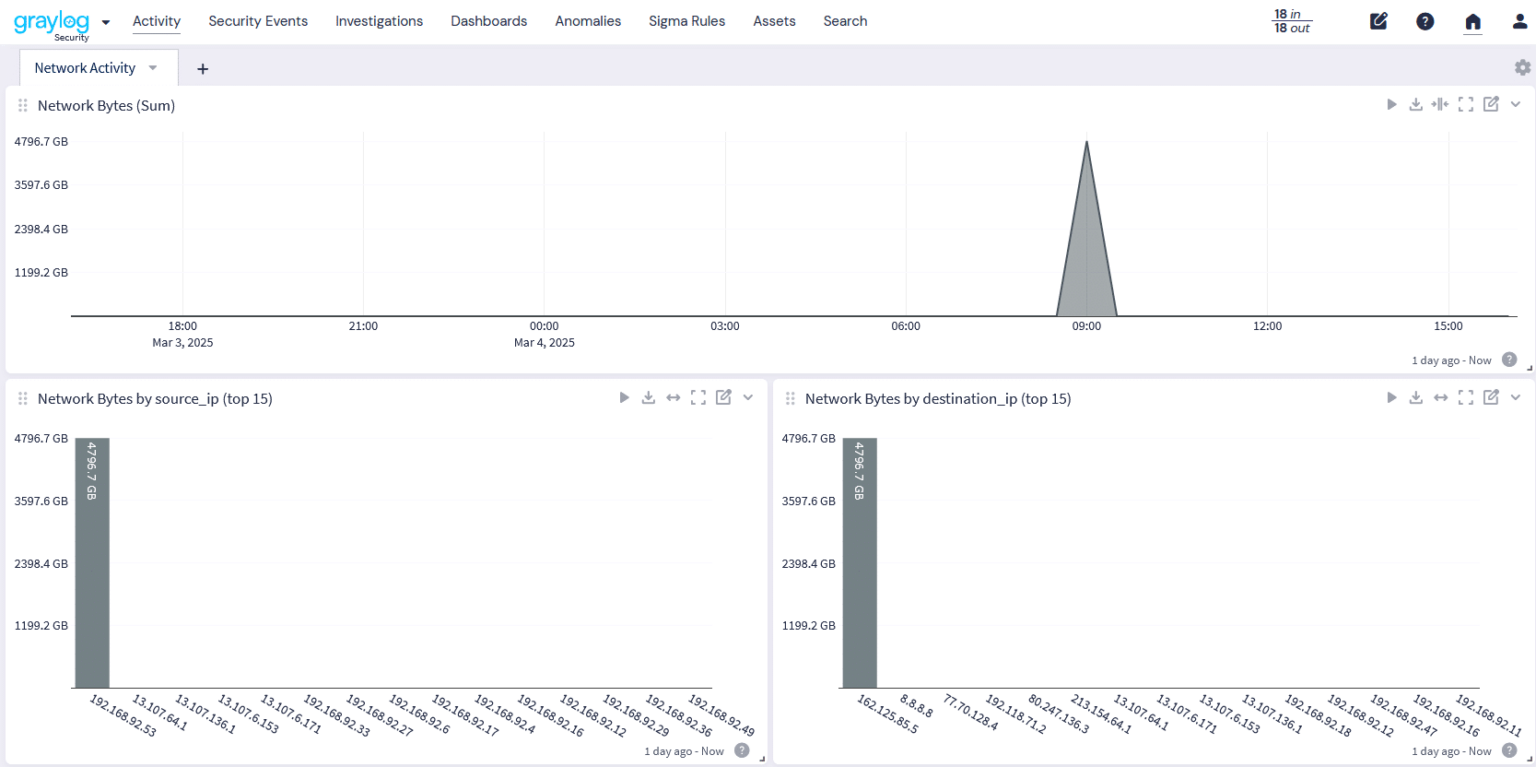Open the Network Activity tab dropdown arrow
This screenshot has width=1536, height=767.
152,67
